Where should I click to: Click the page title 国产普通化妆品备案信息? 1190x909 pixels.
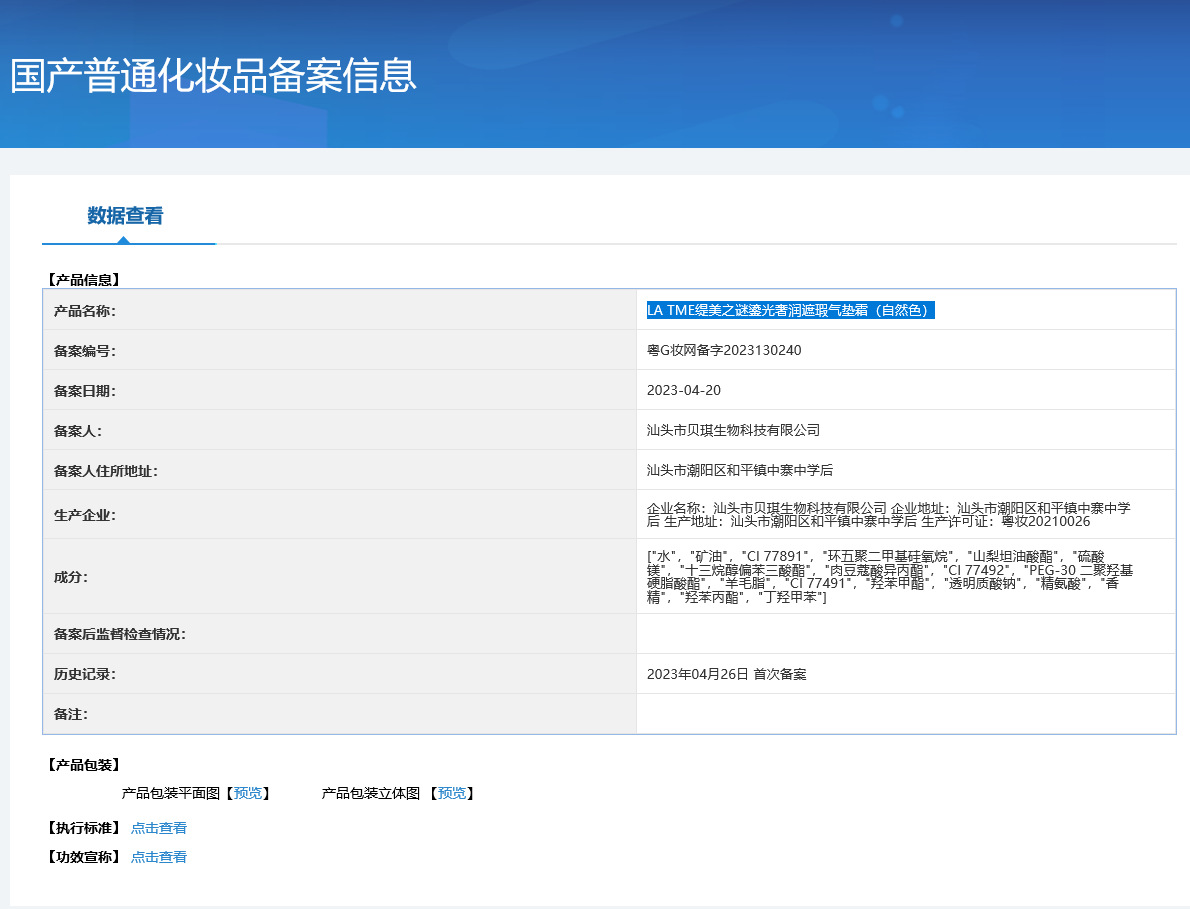coord(213,77)
